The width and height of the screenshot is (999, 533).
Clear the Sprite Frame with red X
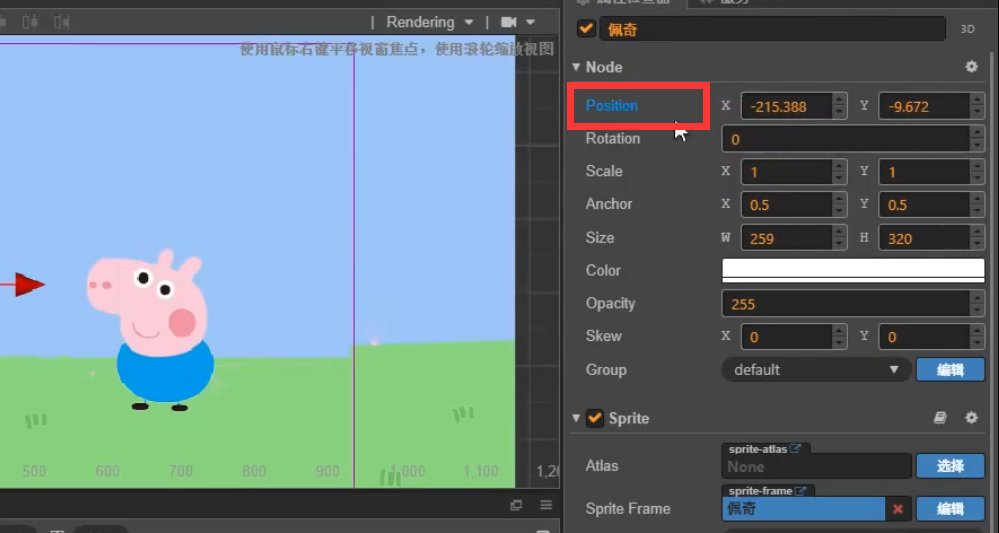pos(898,509)
